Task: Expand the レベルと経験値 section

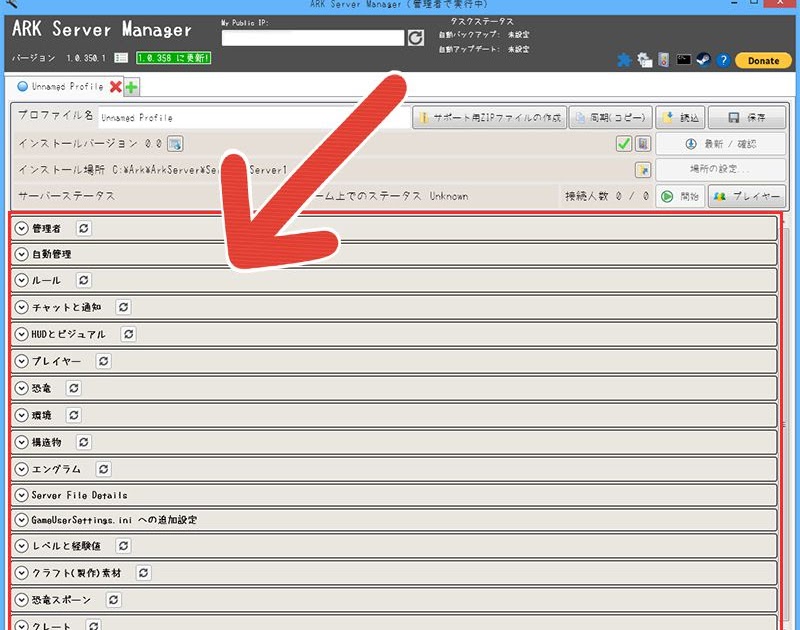Action: click(x=21, y=546)
